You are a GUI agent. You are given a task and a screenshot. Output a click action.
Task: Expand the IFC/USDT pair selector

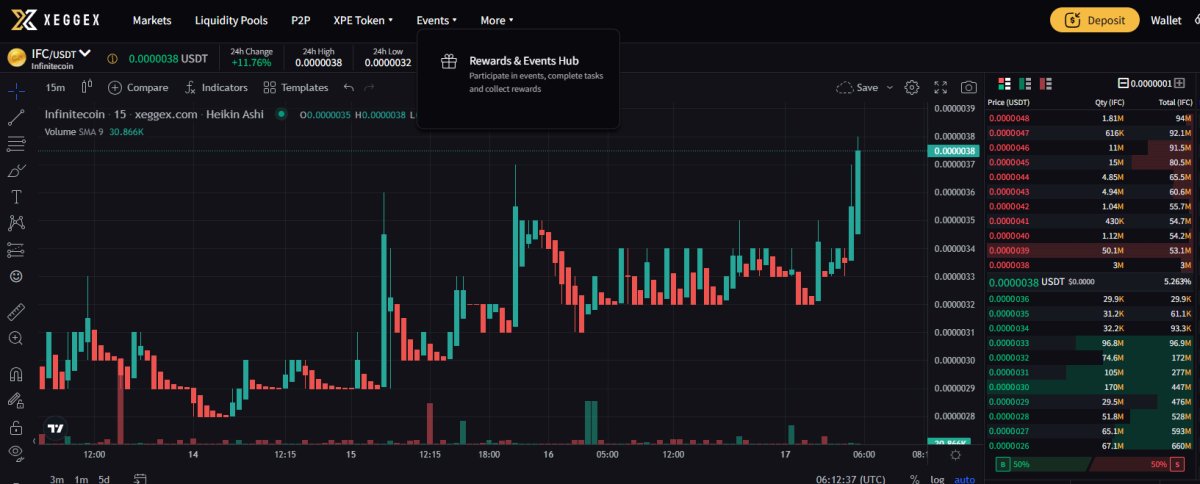tap(61, 53)
